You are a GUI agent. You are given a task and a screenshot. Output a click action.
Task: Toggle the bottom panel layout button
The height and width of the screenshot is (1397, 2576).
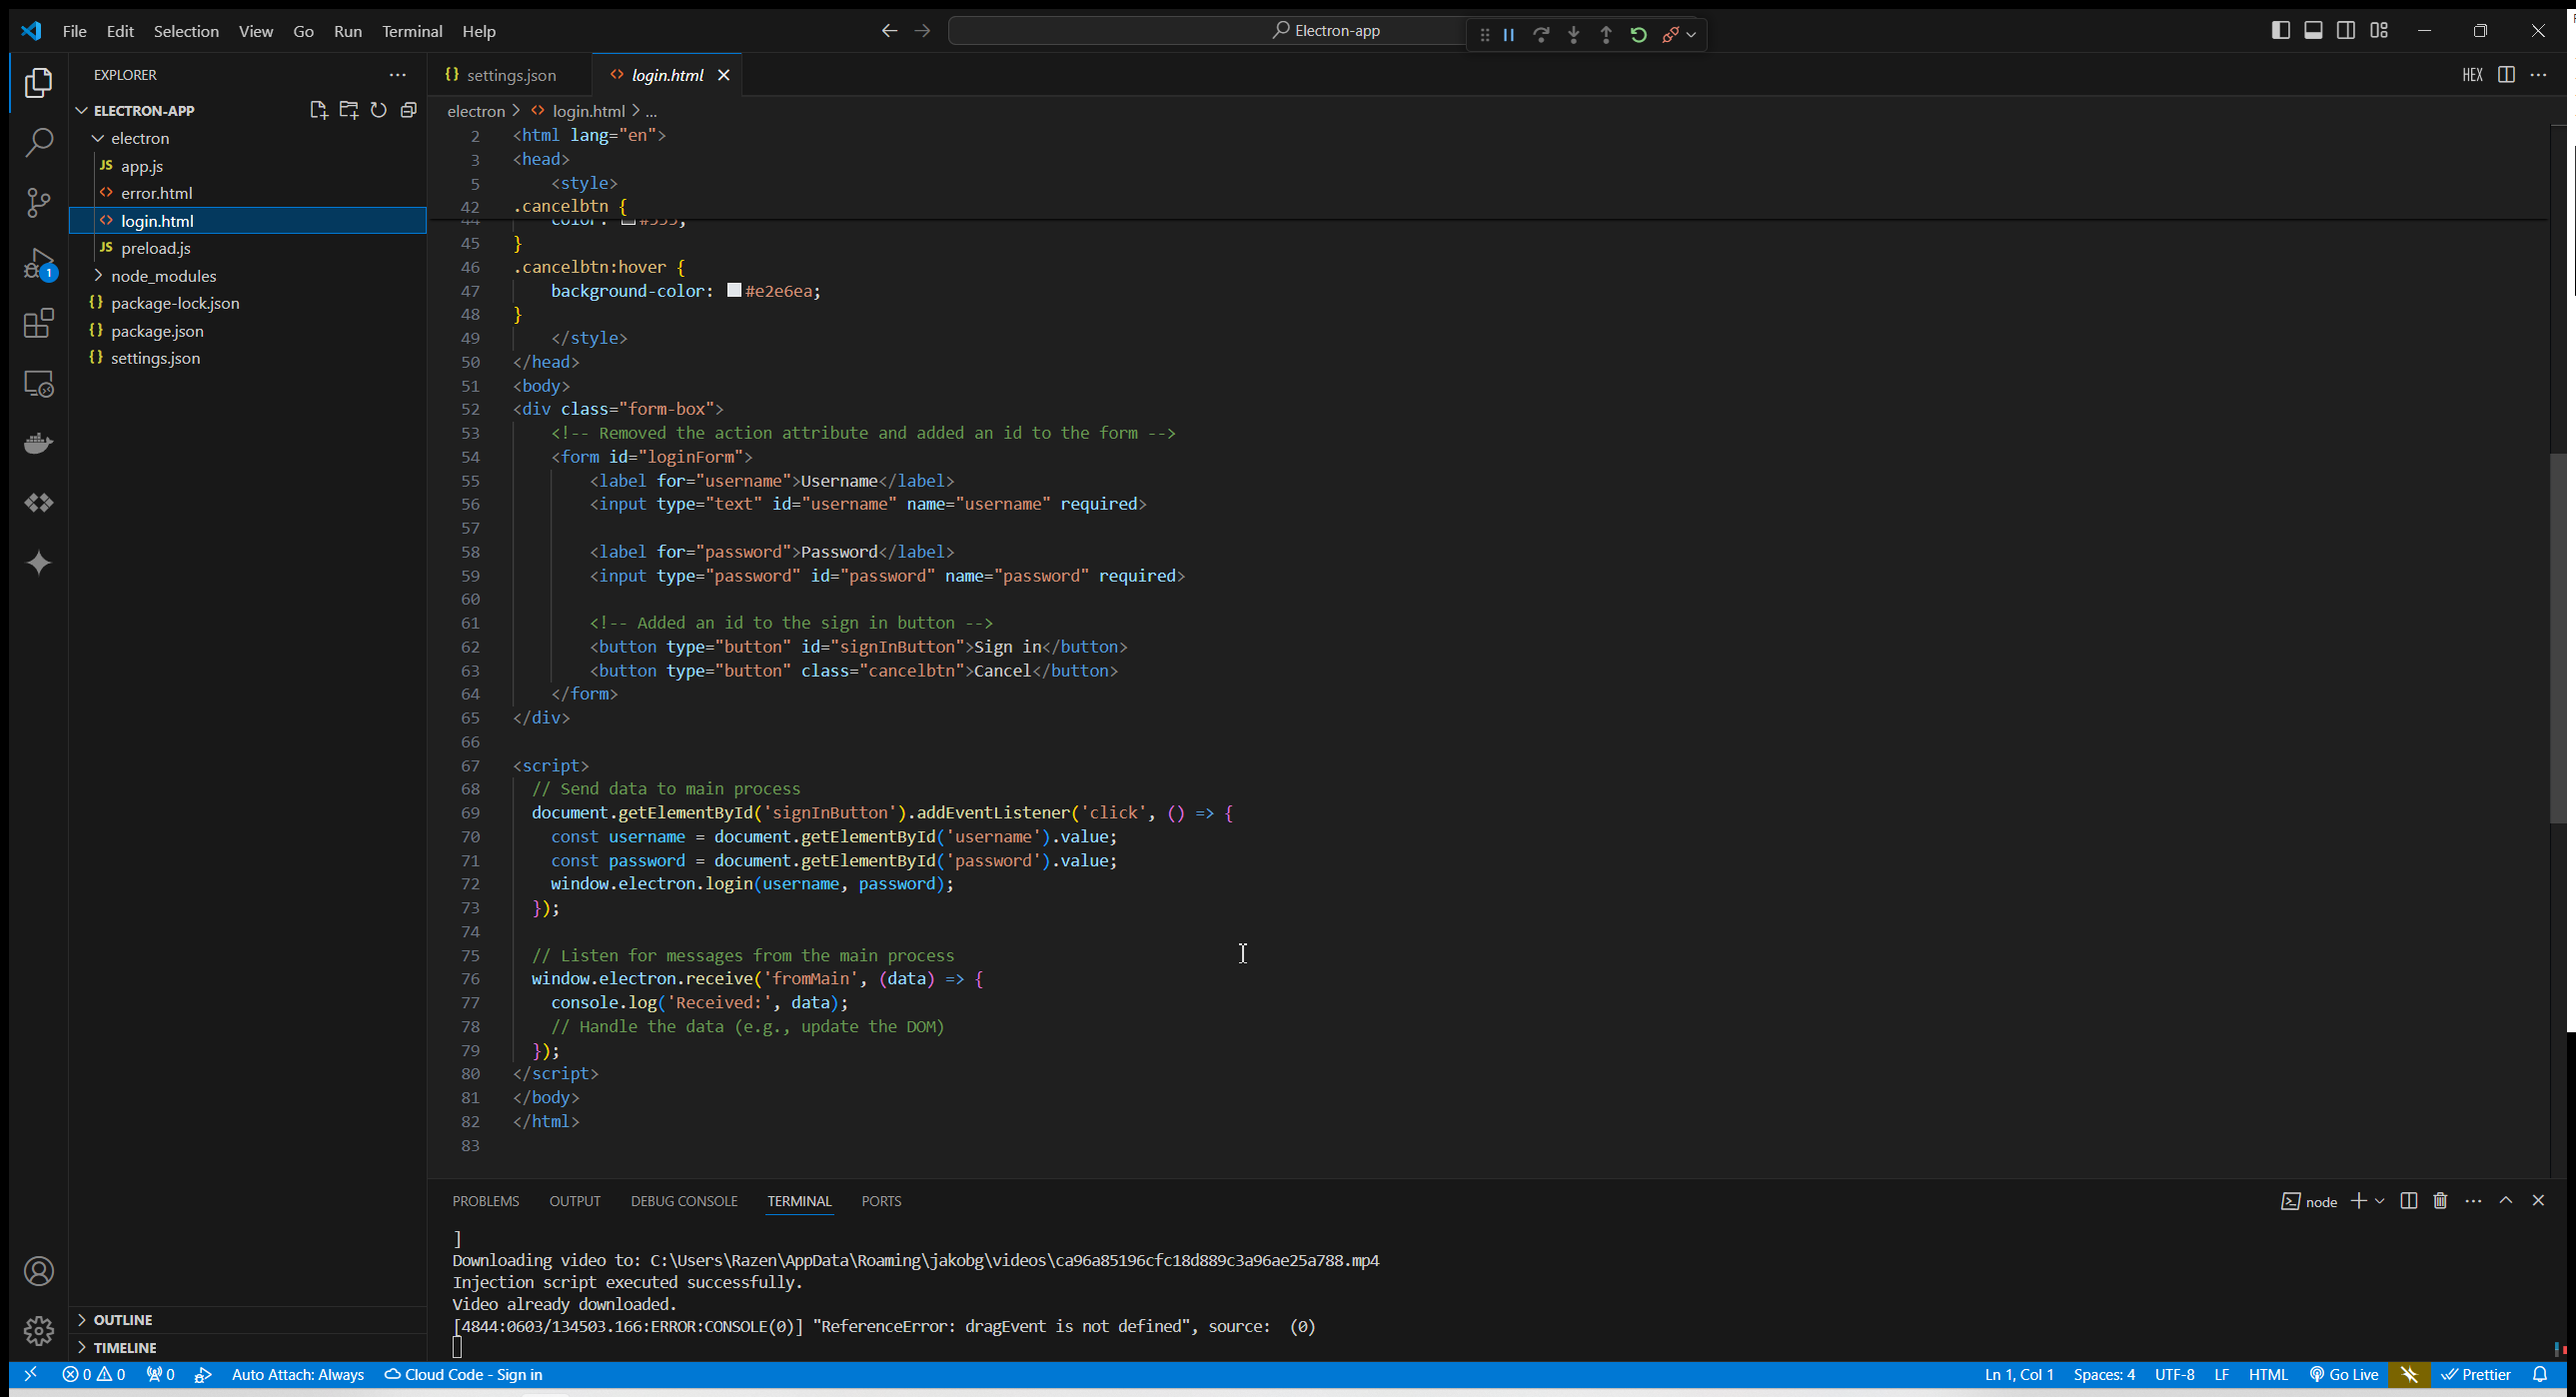click(x=2313, y=31)
